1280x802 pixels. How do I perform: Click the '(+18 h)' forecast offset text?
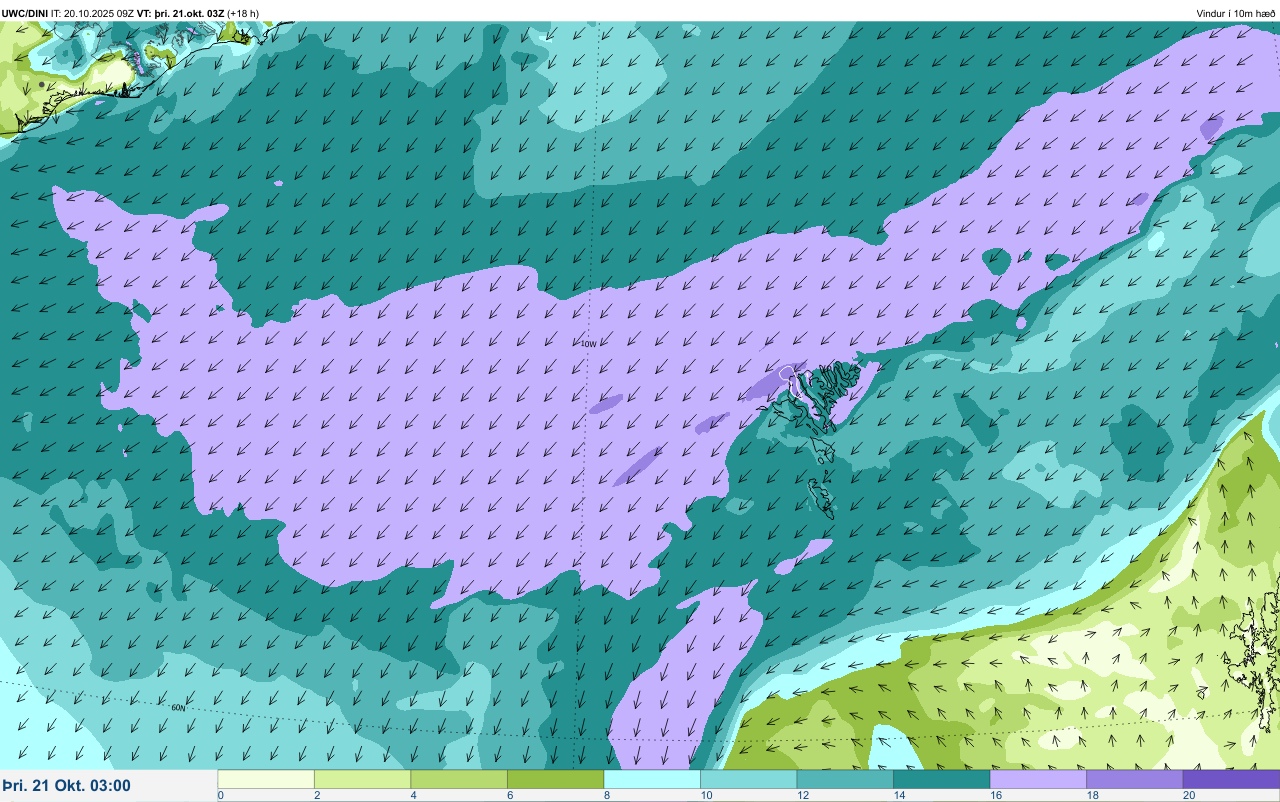pos(243,13)
